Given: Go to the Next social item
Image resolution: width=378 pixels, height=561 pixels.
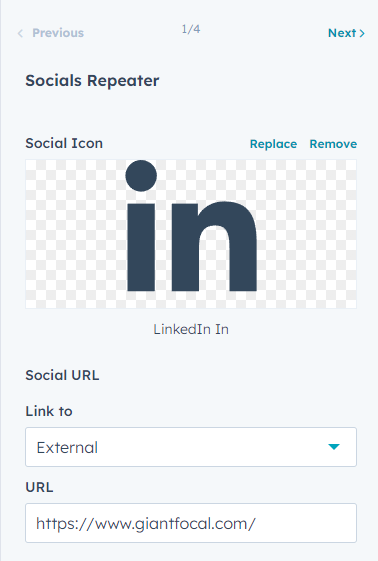Looking at the screenshot, I should (x=346, y=33).
